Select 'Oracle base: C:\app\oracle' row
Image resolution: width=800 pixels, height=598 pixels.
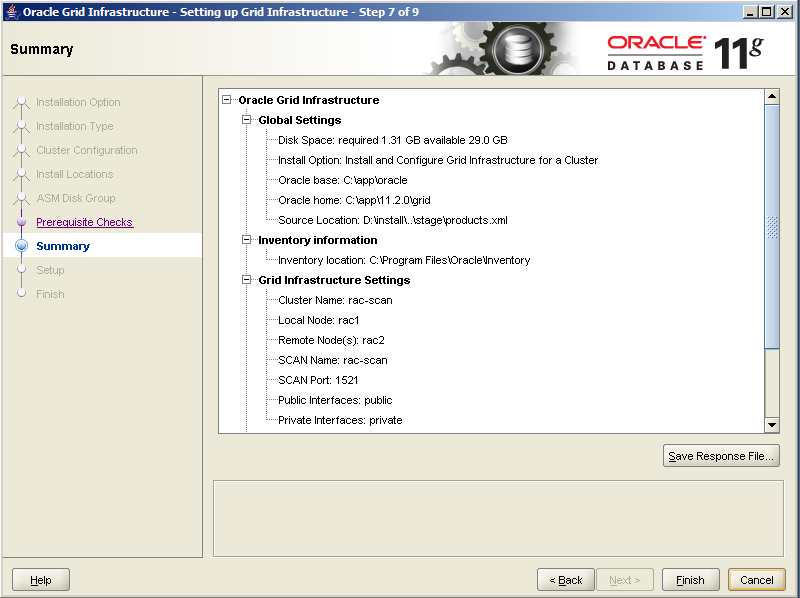343,180
